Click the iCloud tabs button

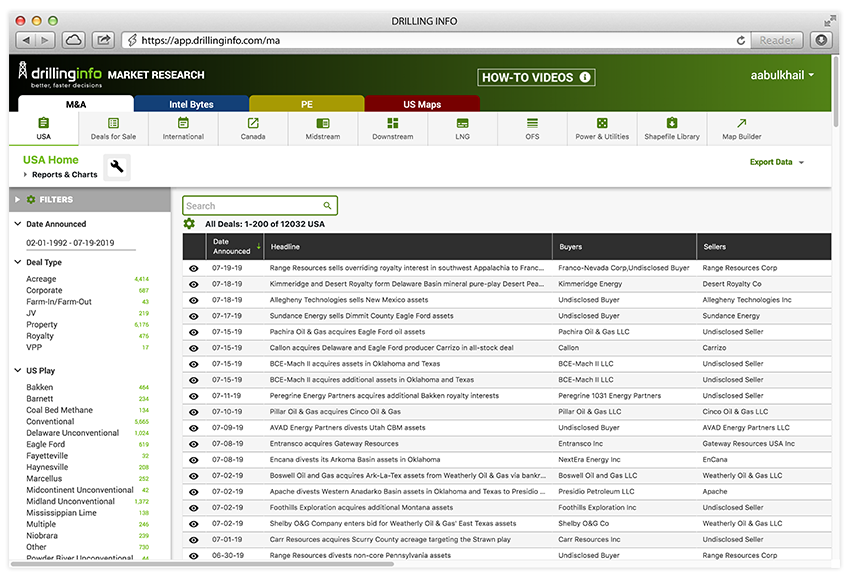point(74,40)
